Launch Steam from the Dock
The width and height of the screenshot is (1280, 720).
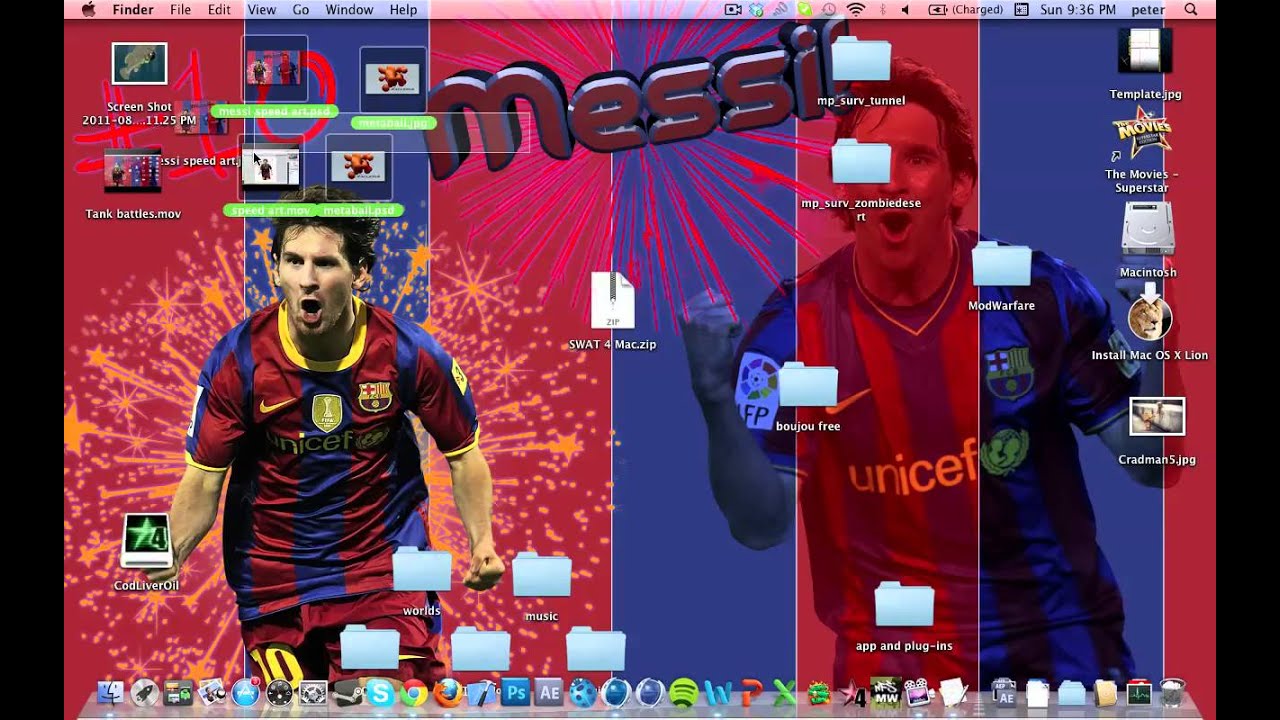coord(347,693)
